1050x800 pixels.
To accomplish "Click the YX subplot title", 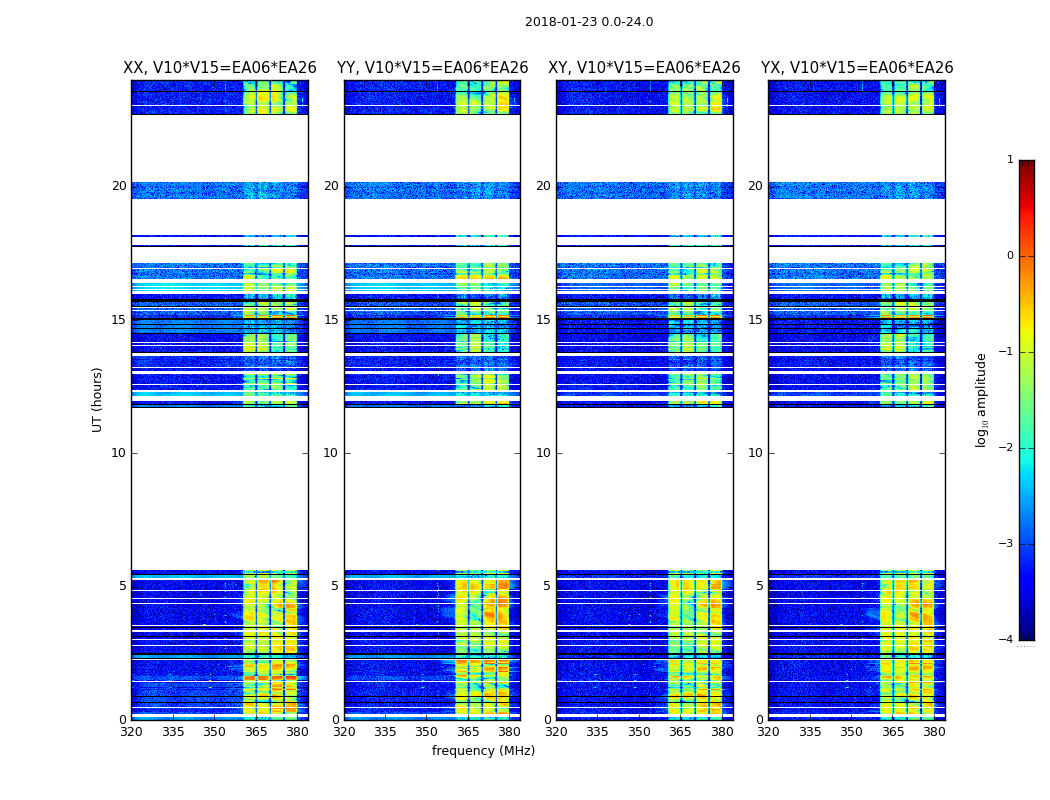I will point(856,68).
